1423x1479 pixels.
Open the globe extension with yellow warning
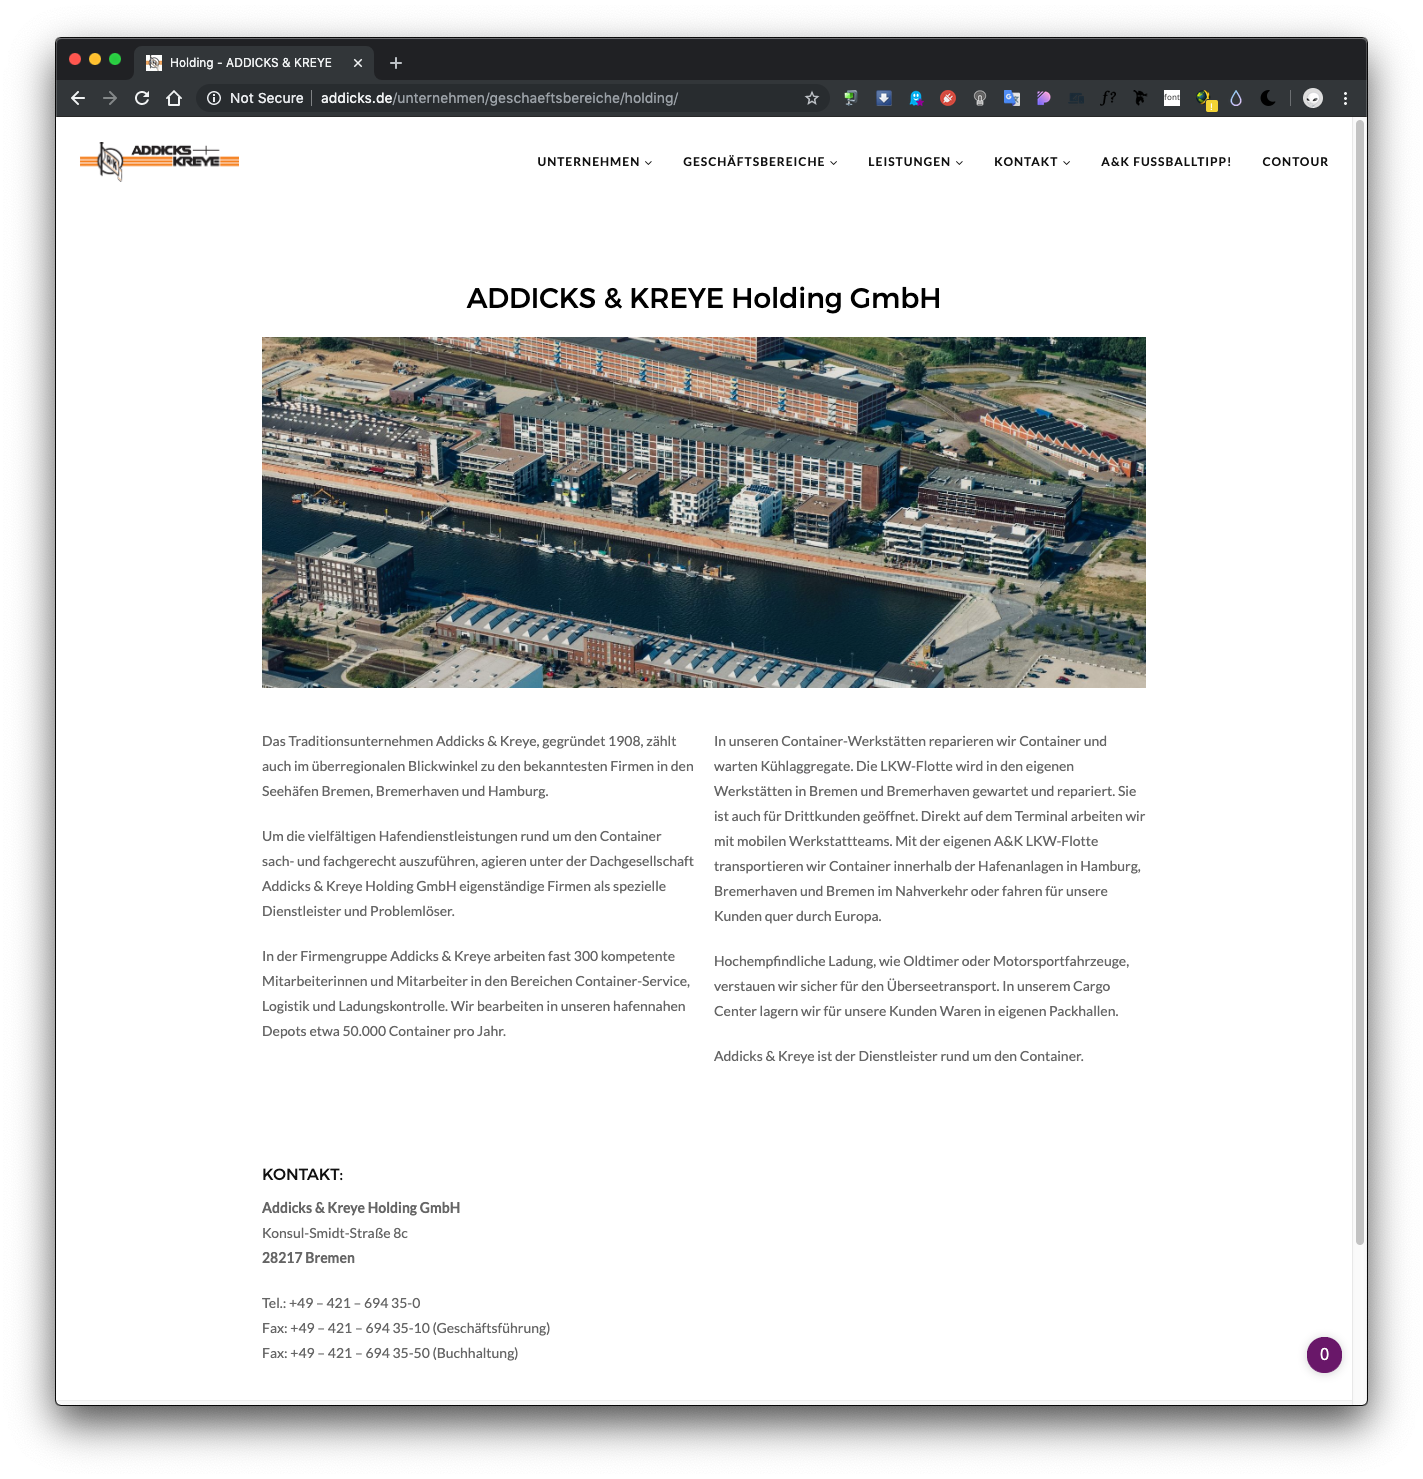pyautogui.click(x=1205, y=99)
